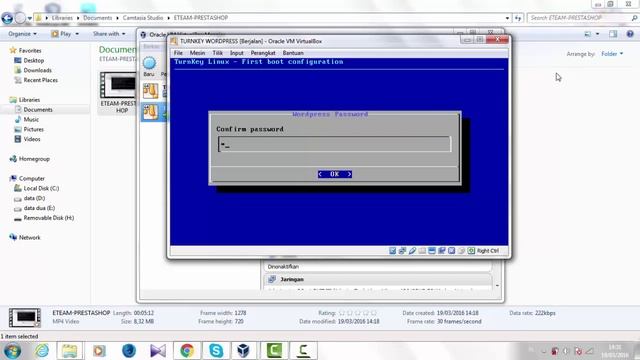Click the Explorer Back navigation button
640x360 pixels.
click(7, 18)
